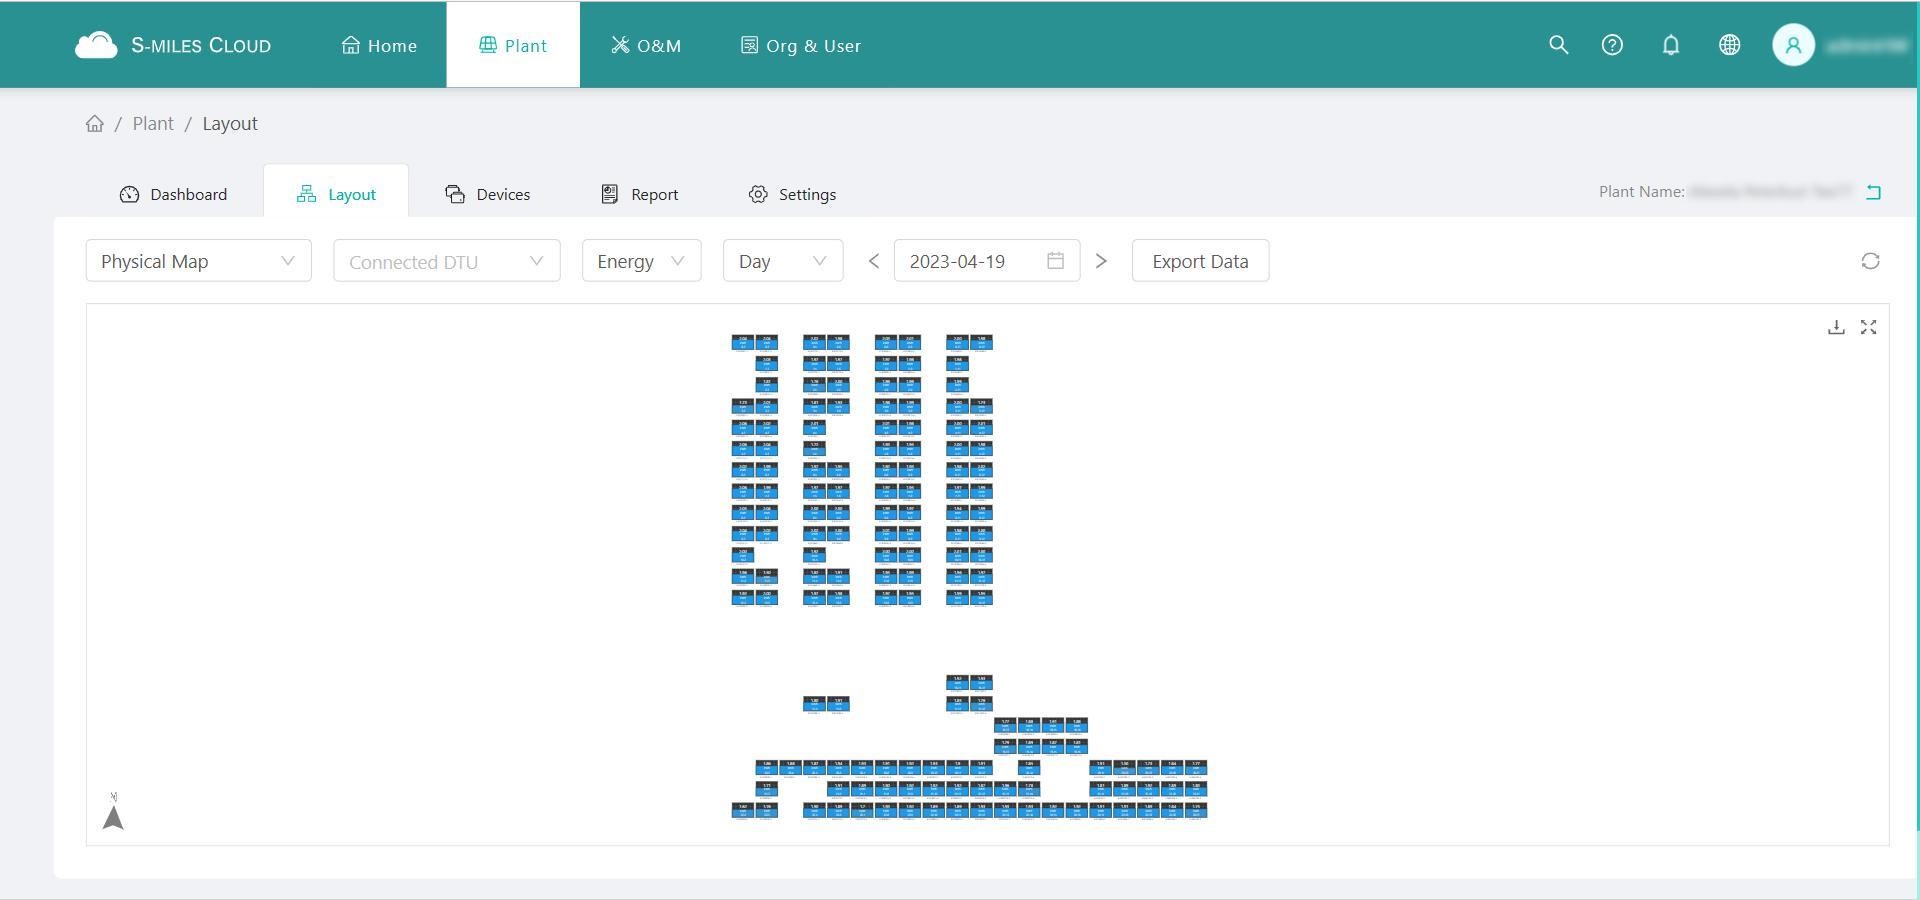This screenshot has width=1920, height=900.
Task: Open the Energy type dropdown
Action: (x=641, y=261)
